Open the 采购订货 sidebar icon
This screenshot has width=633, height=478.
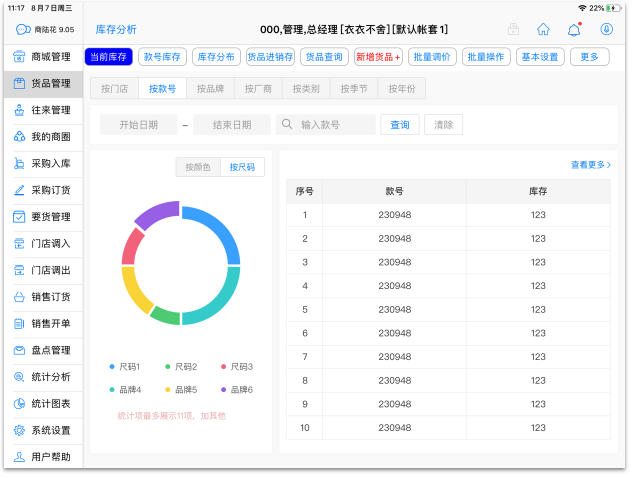tap(19, 190)
